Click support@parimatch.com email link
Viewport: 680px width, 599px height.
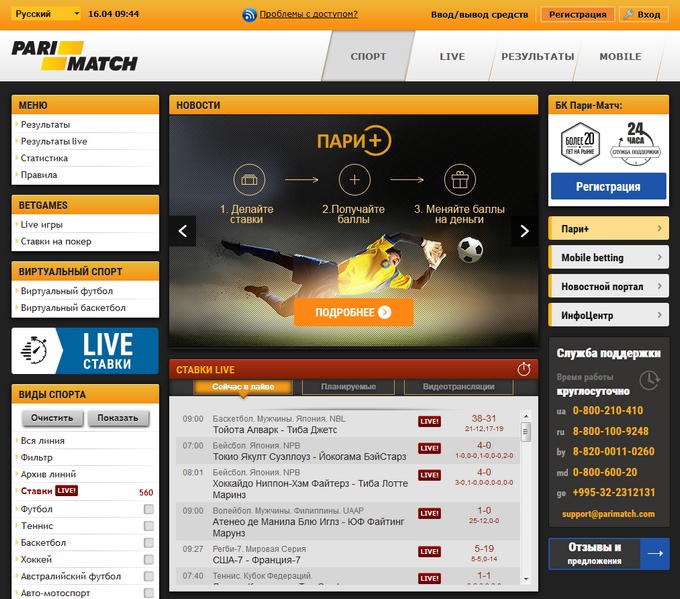(x=608, y=514)
